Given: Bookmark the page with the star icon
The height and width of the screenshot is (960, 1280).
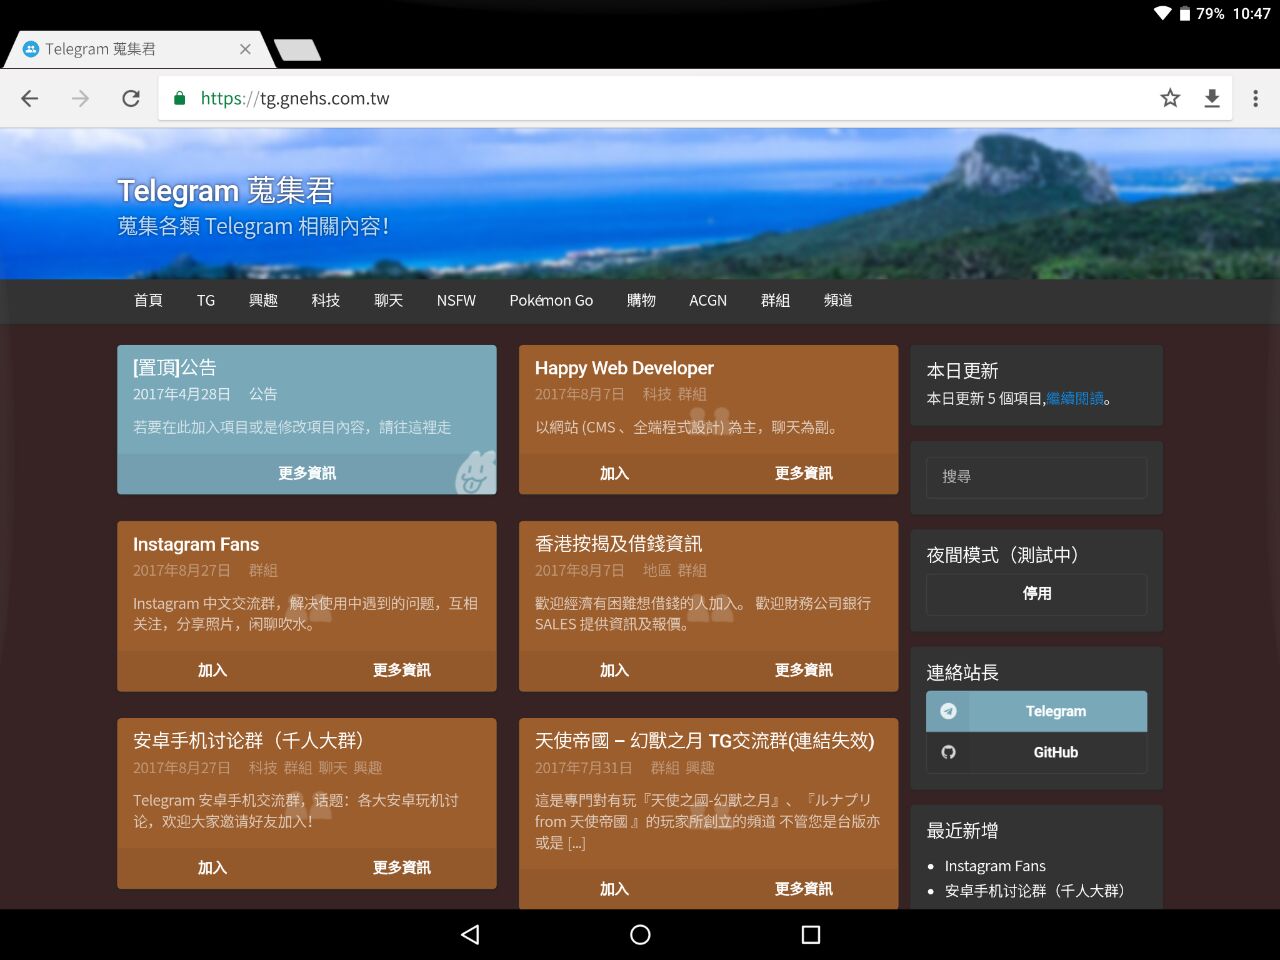Looking at the screenshot, I should [x=1170, y=98].
